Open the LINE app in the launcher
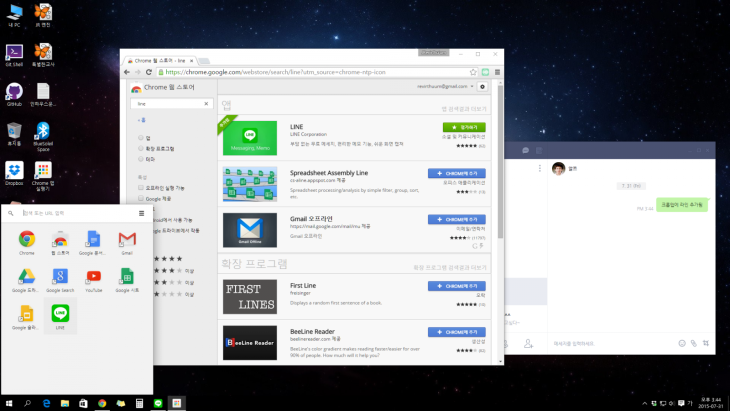 pyautogui.click(x=60, y=314)
